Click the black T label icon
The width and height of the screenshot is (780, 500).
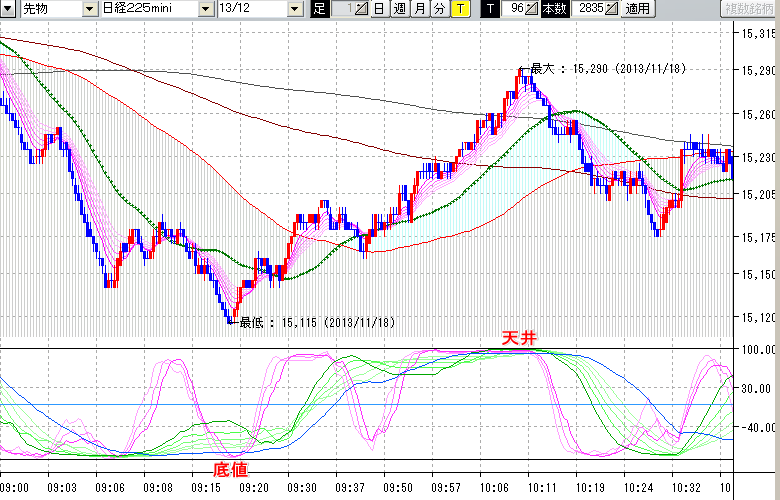[490, 9]
